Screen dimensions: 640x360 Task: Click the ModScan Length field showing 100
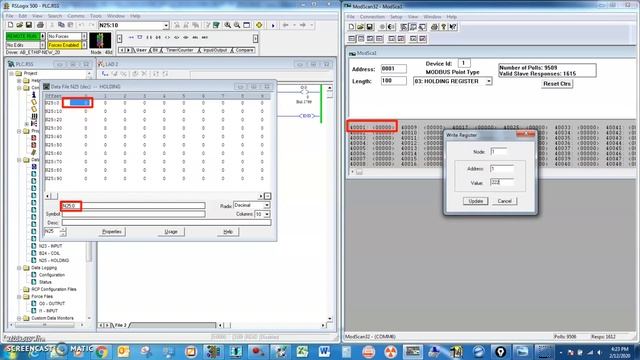pos(393,81)
